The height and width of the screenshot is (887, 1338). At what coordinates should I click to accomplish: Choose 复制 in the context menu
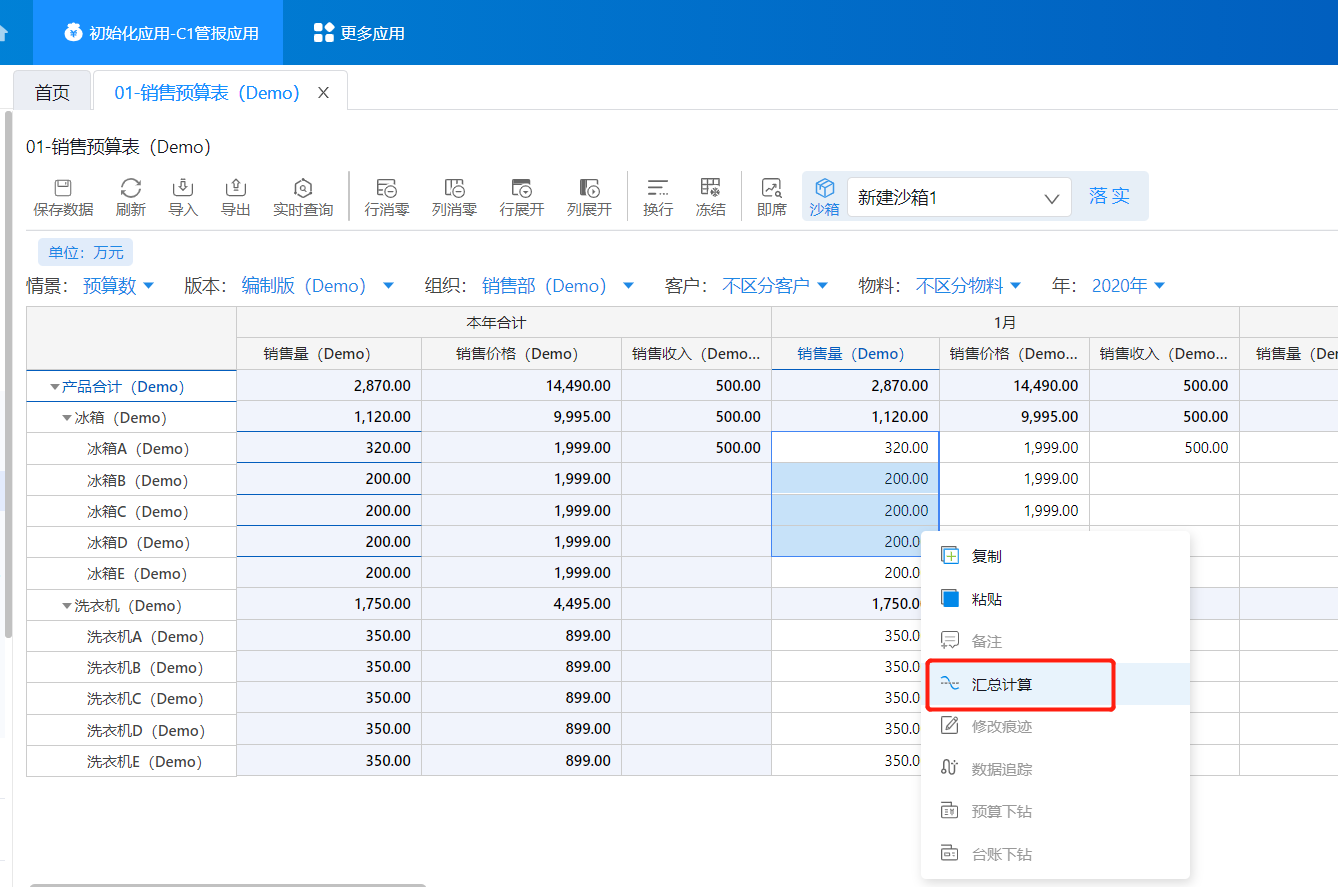pyautogui.click(x=986, y=556)
